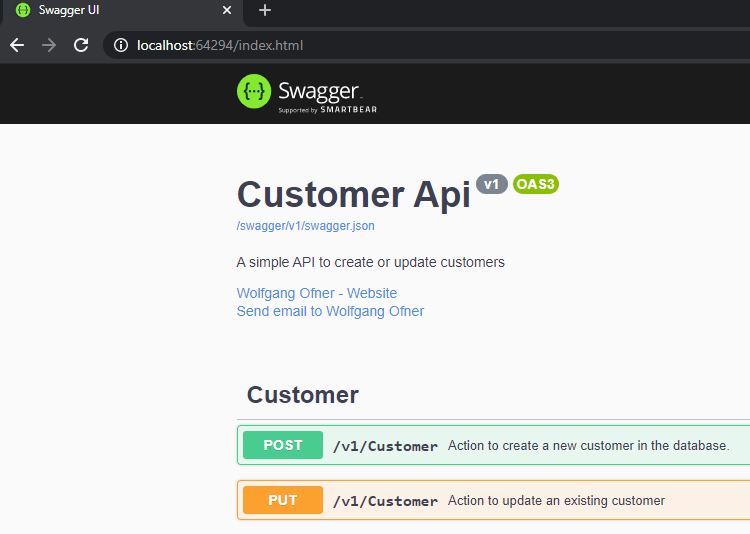Click the Customer Api title
This screenshot has height=534, width=750.
pos(353,195)
